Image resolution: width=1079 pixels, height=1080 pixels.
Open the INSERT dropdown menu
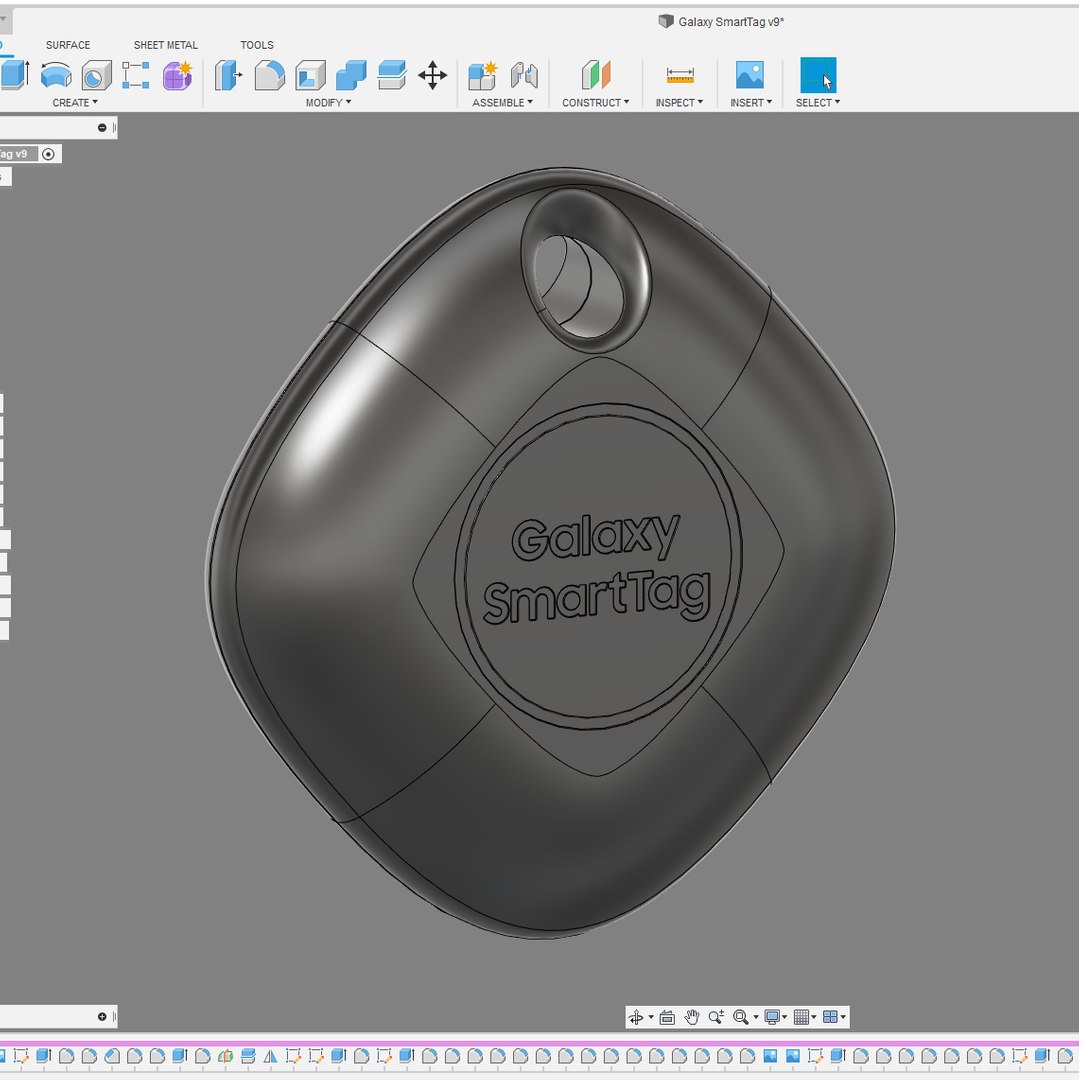751,103
